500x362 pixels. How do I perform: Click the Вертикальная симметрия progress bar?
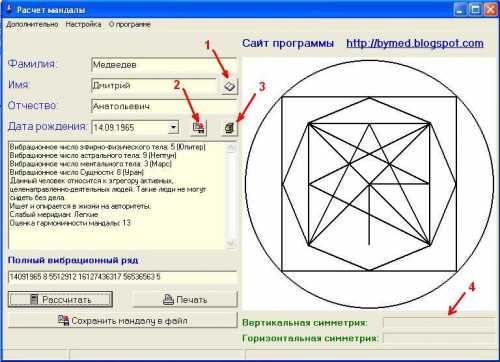click(x=439, y=323)
